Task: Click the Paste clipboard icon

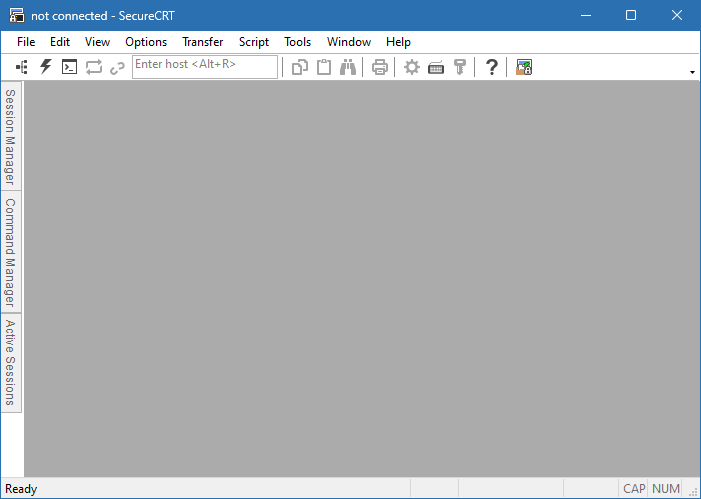Action: [324, 67]
